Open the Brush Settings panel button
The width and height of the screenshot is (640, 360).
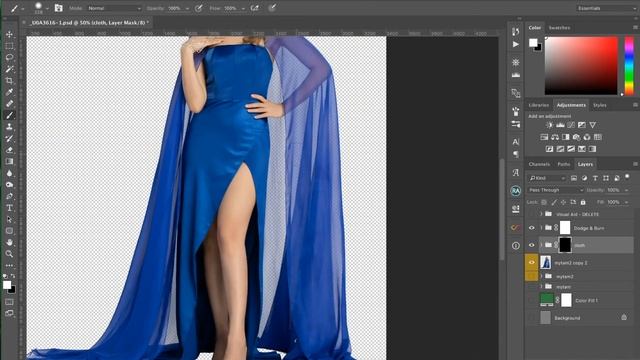point(58,8)
